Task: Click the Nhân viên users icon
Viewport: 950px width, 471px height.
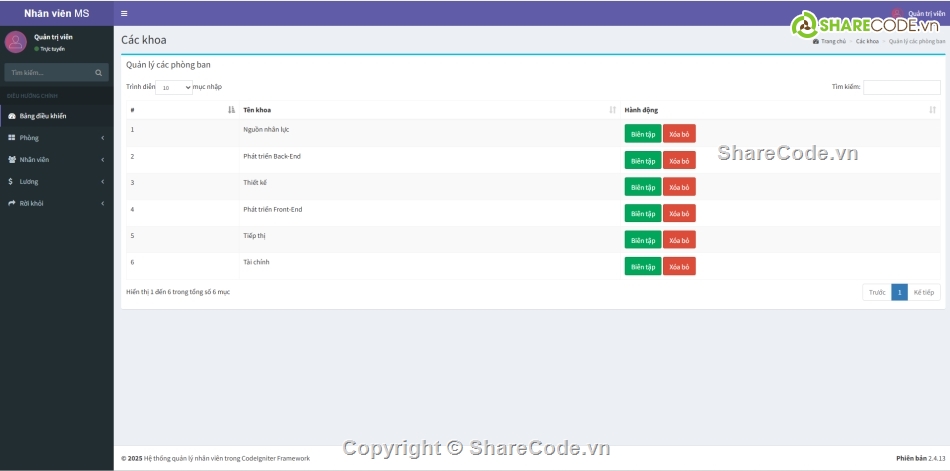Action: pos(12,159)
